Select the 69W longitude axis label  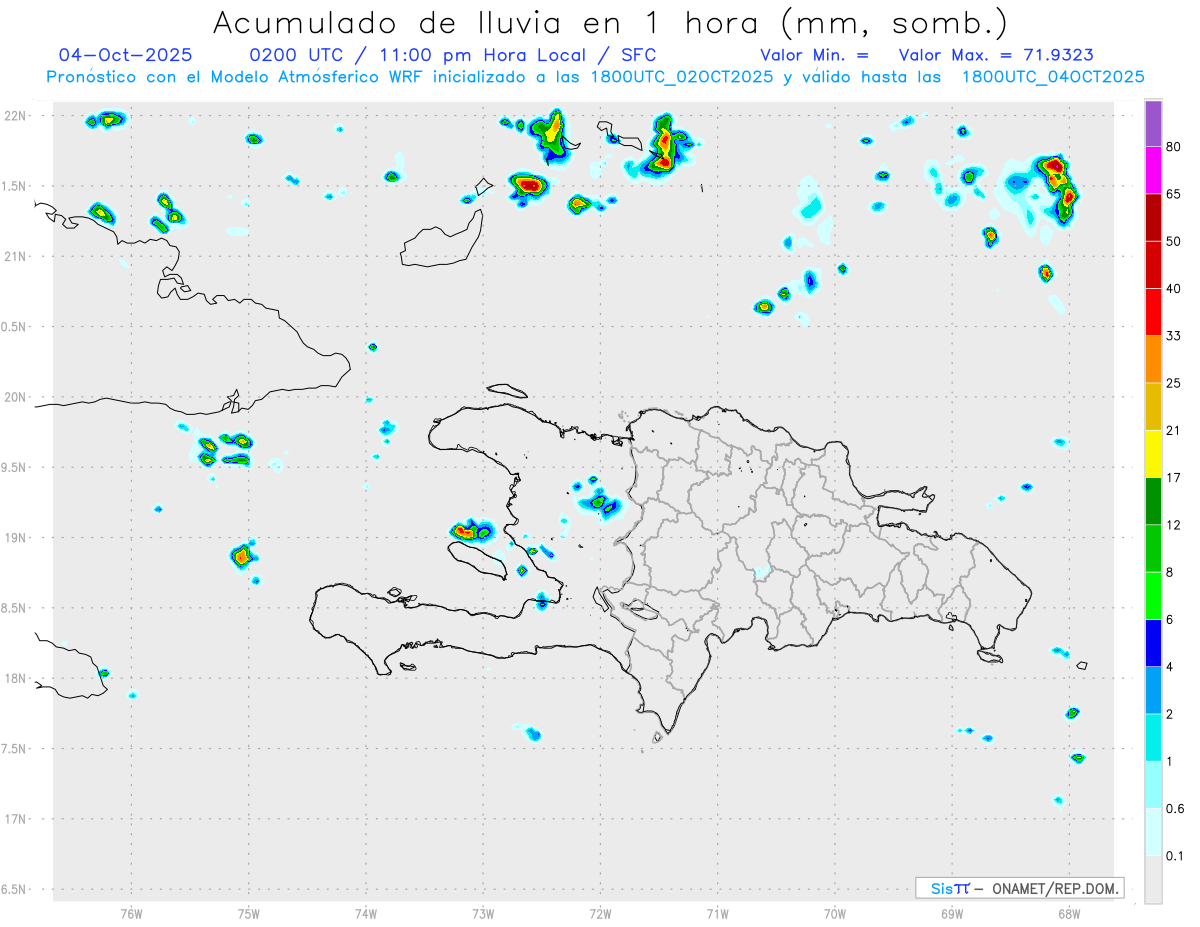(952, 913)
